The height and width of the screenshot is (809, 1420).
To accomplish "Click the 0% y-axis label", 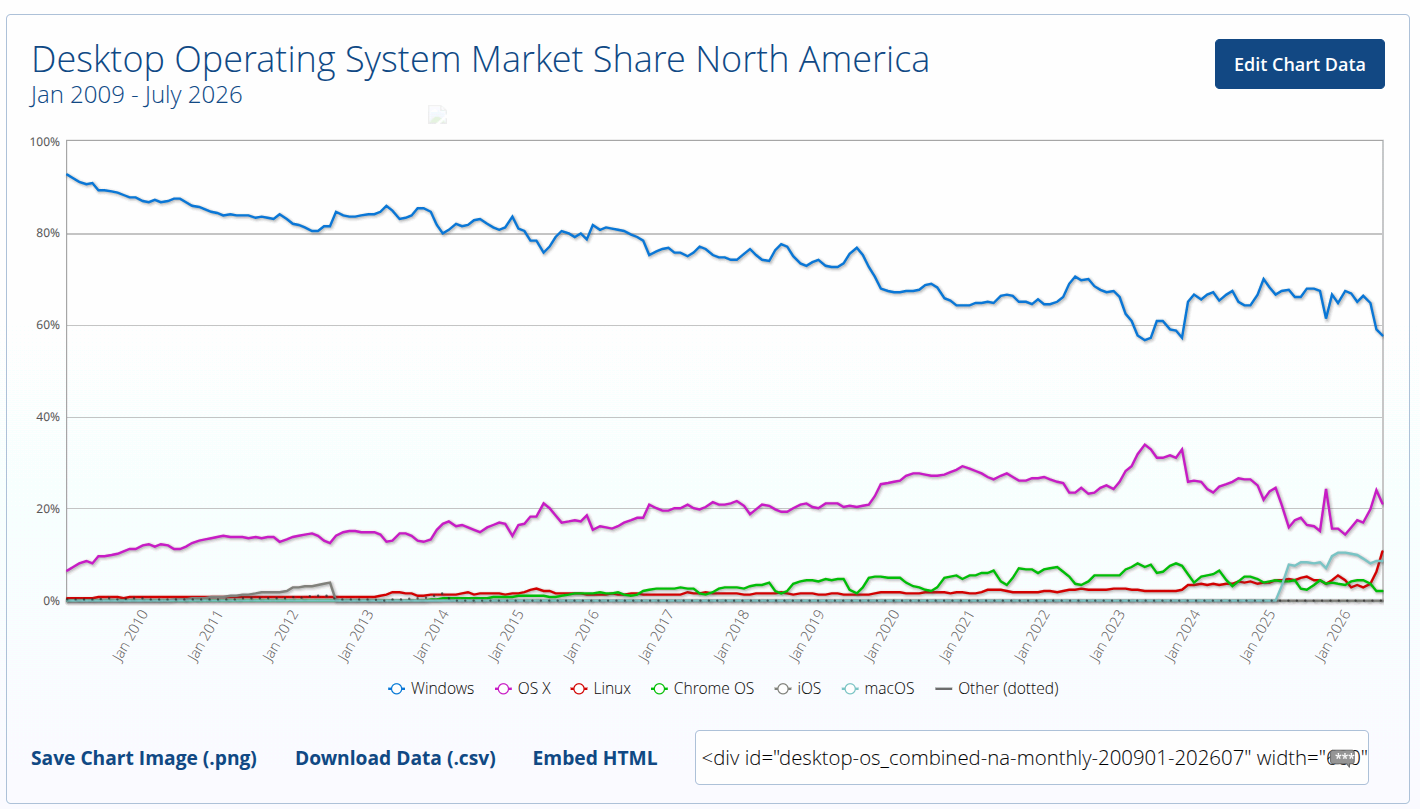I will click(53, 601).
